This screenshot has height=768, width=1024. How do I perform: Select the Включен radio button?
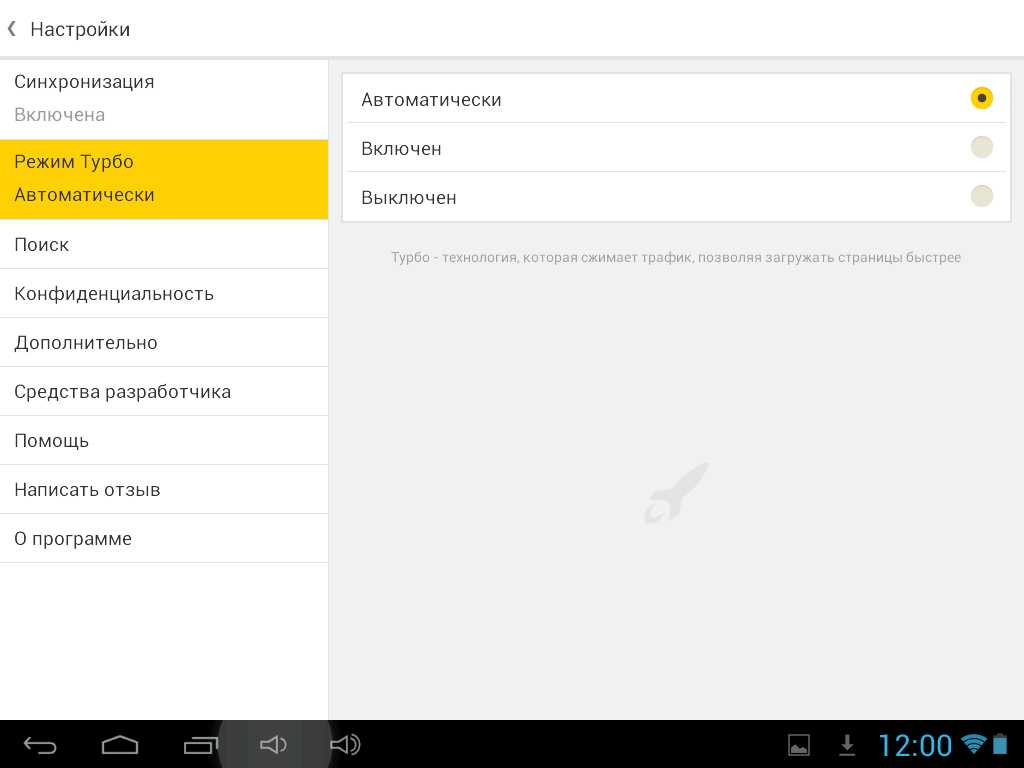981,147
